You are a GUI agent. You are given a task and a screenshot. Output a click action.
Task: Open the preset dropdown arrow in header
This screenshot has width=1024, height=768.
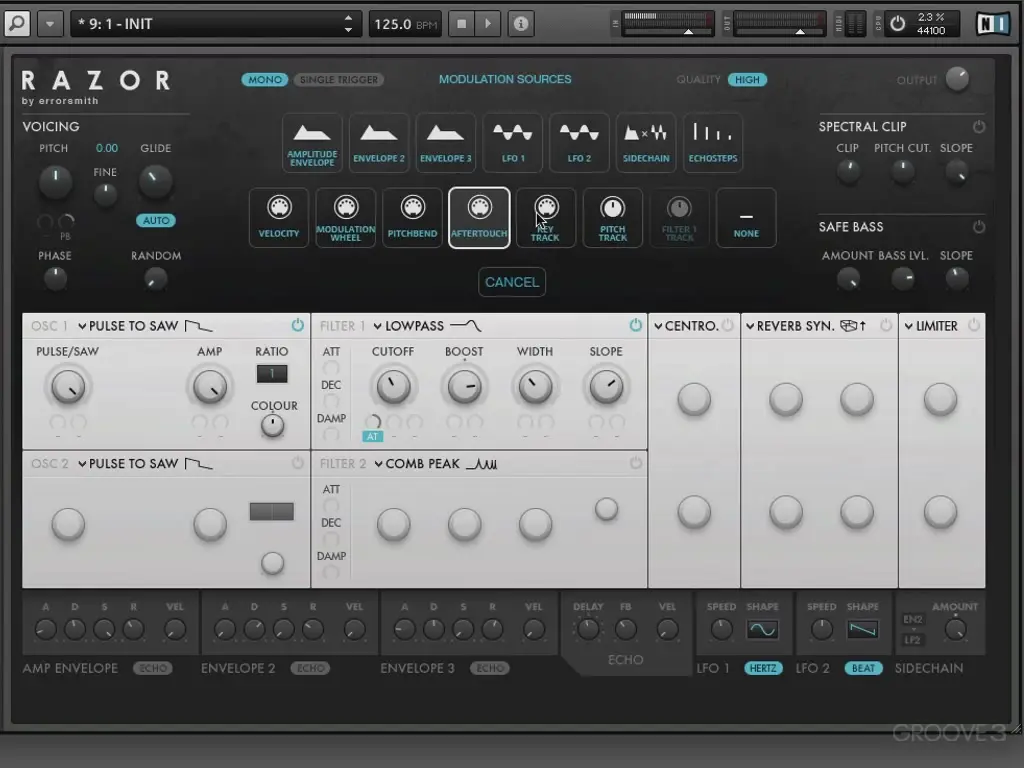click(50, 24)
